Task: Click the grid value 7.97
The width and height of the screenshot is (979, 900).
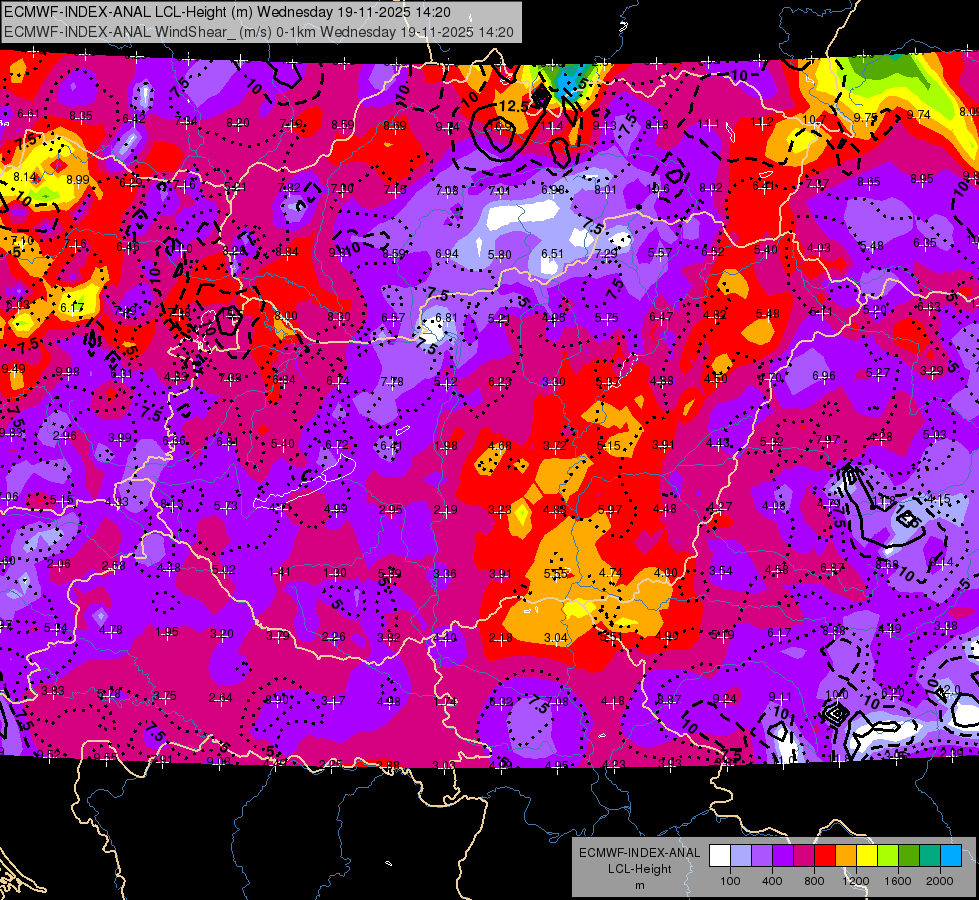Action: [x=828, y=440]
